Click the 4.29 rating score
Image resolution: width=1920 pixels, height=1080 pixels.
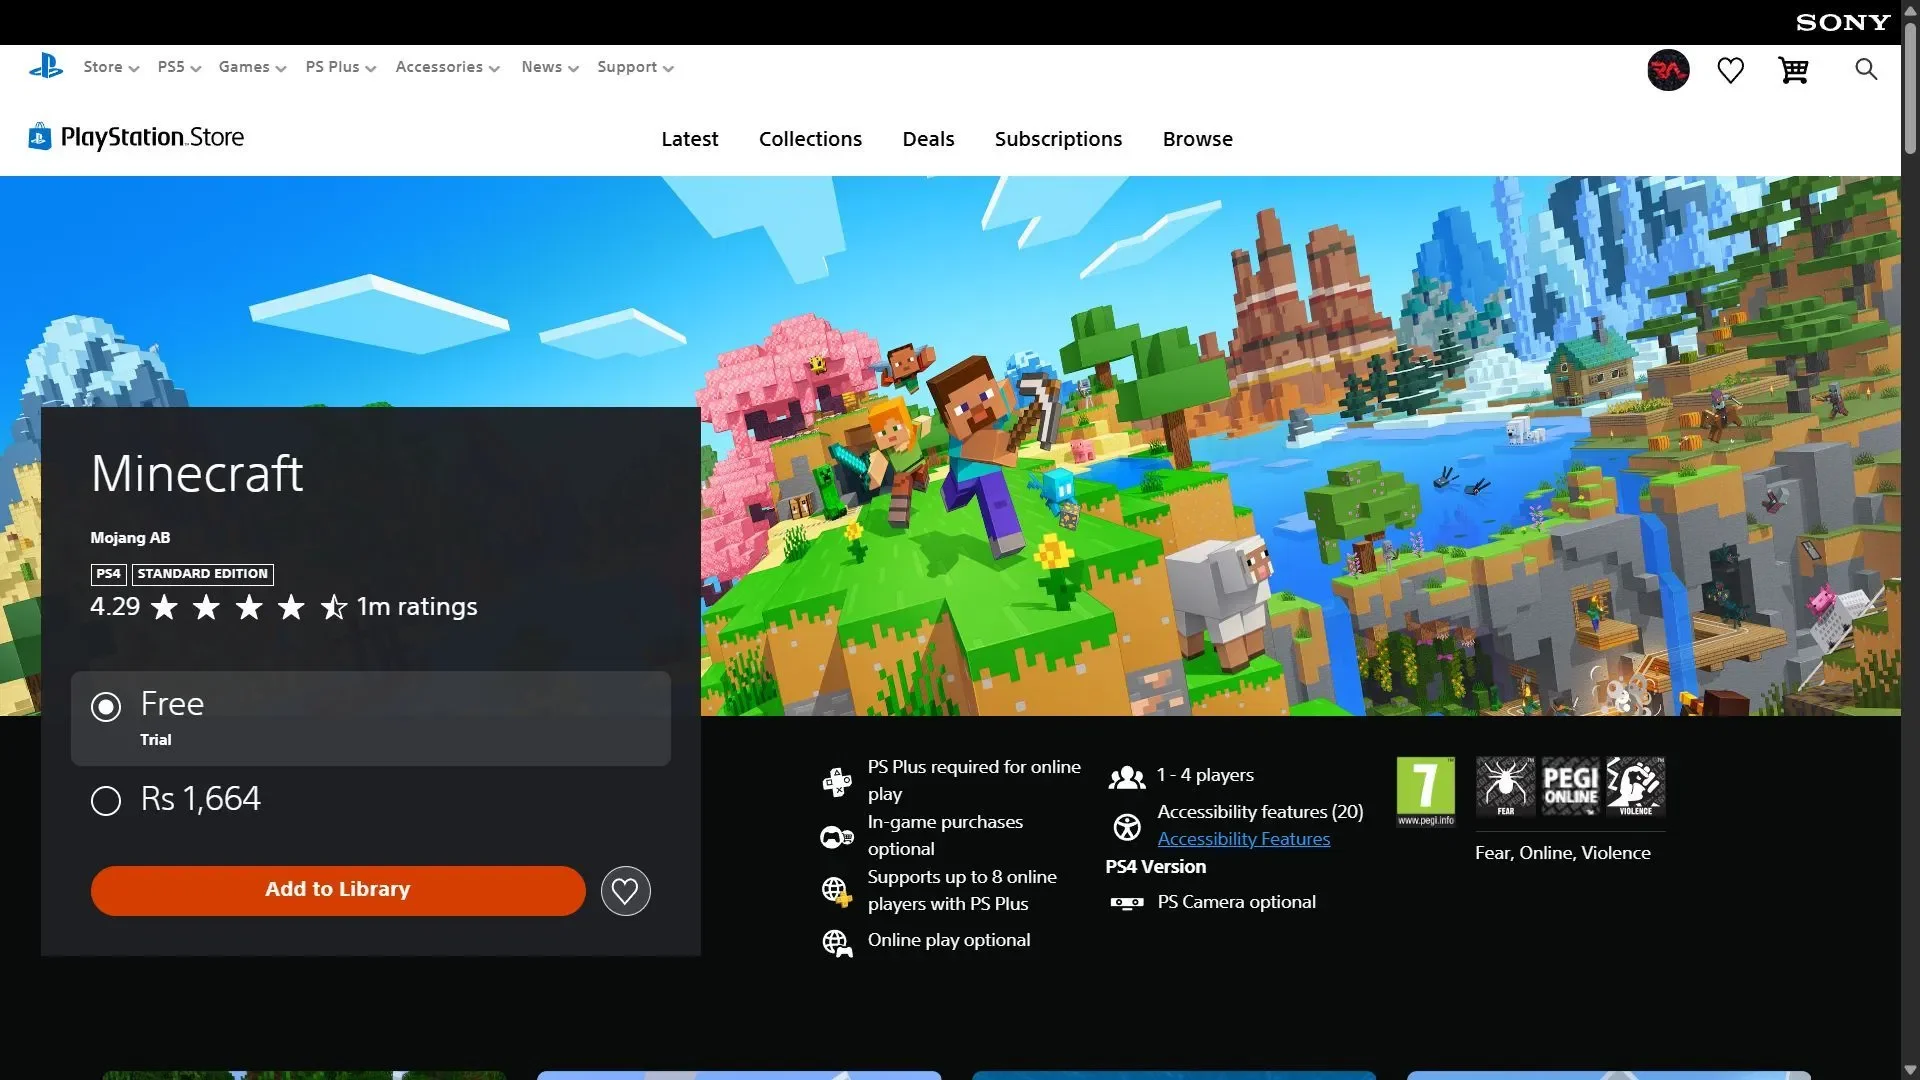115,607
